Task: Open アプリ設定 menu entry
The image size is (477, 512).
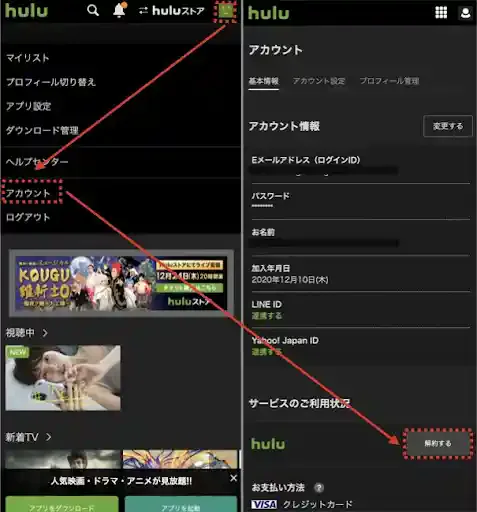Action: (29, 106)
